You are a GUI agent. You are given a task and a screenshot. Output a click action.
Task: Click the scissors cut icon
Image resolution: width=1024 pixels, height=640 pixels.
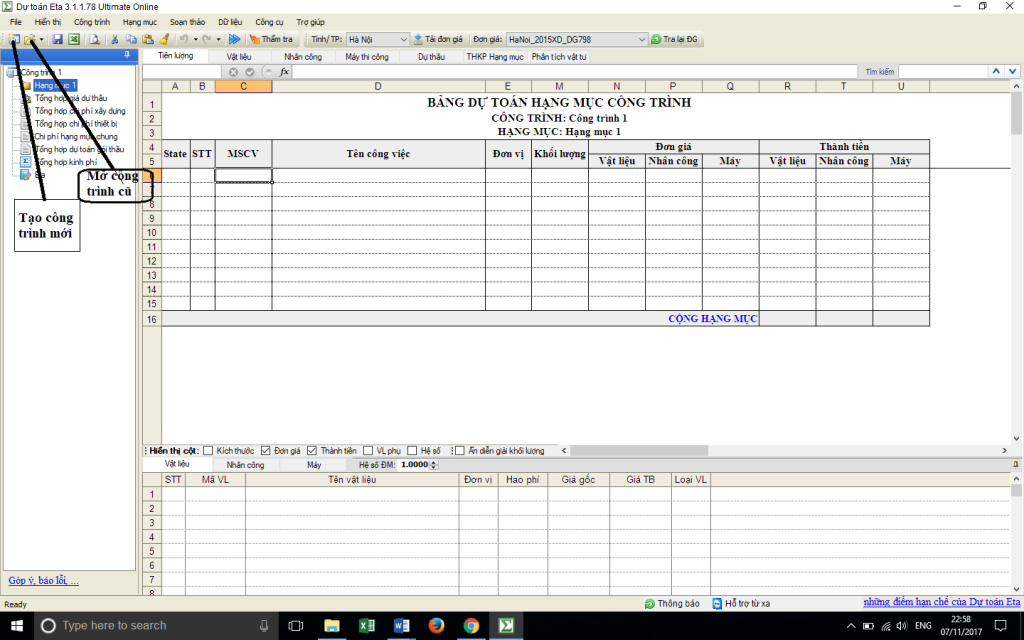116,39
